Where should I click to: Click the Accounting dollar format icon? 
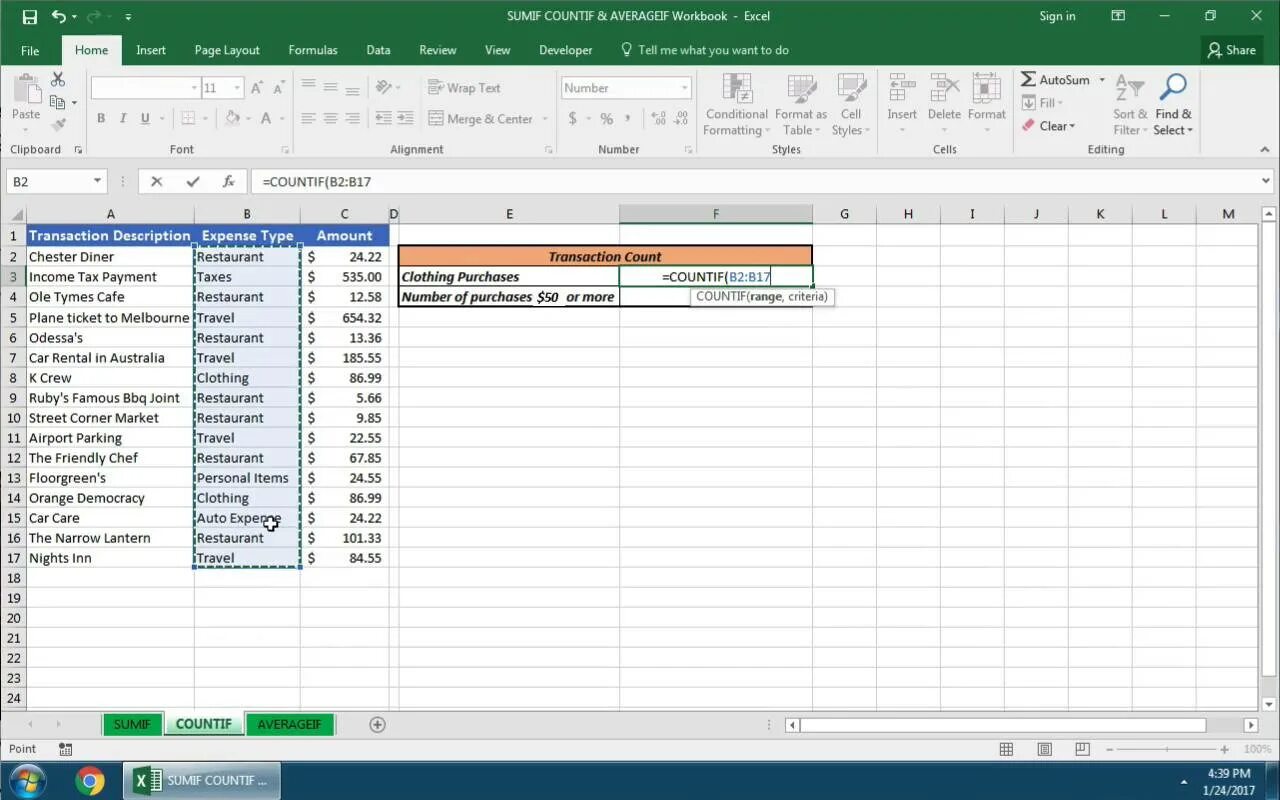[x=572, y=118]
